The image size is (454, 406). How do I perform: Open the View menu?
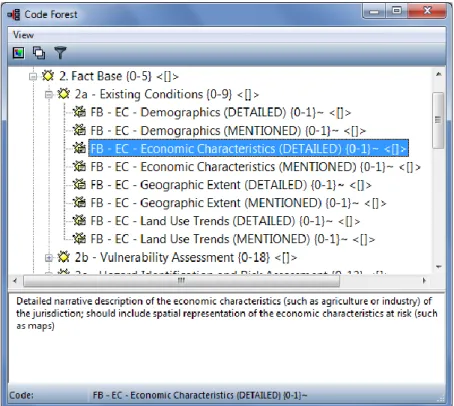click(23, 35)
